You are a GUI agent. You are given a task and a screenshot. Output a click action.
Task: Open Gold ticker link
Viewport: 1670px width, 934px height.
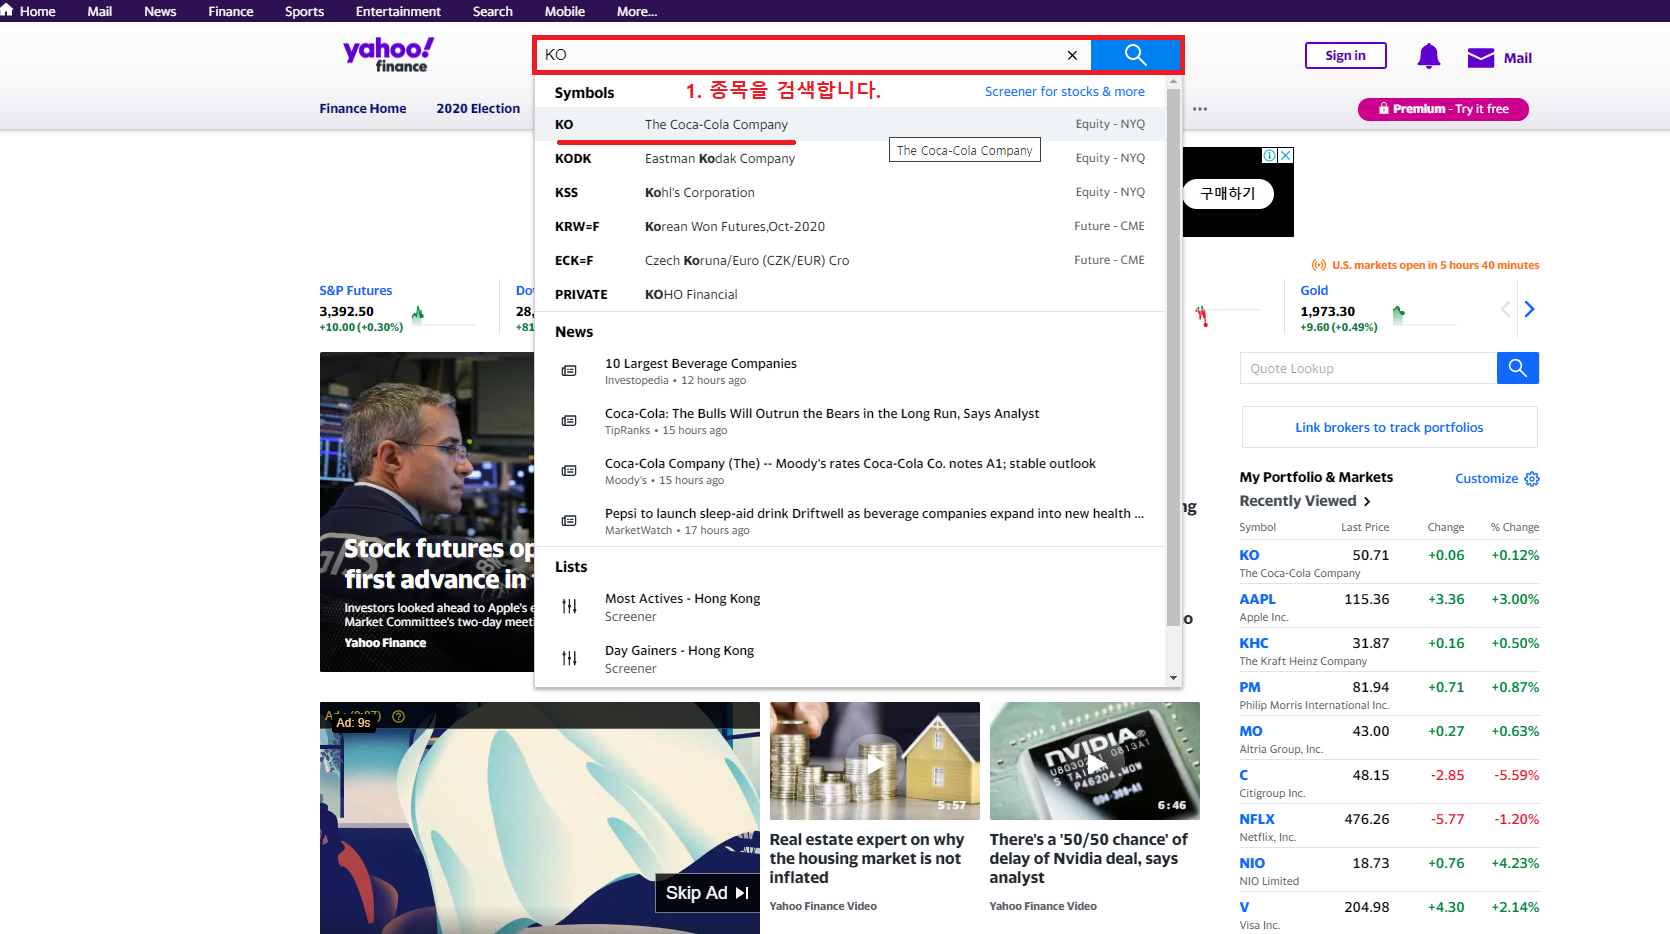point(1314,290)
